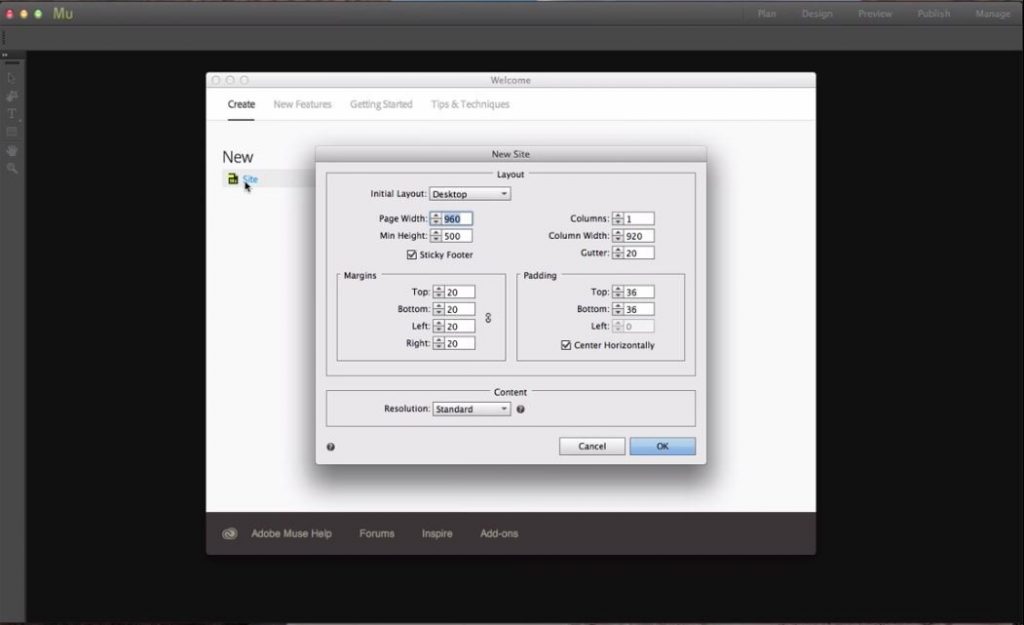Image resolution: width=1024 pixels, height=625 pixels.
Task: Click the Padding Top input field
Action: (639, 292)
